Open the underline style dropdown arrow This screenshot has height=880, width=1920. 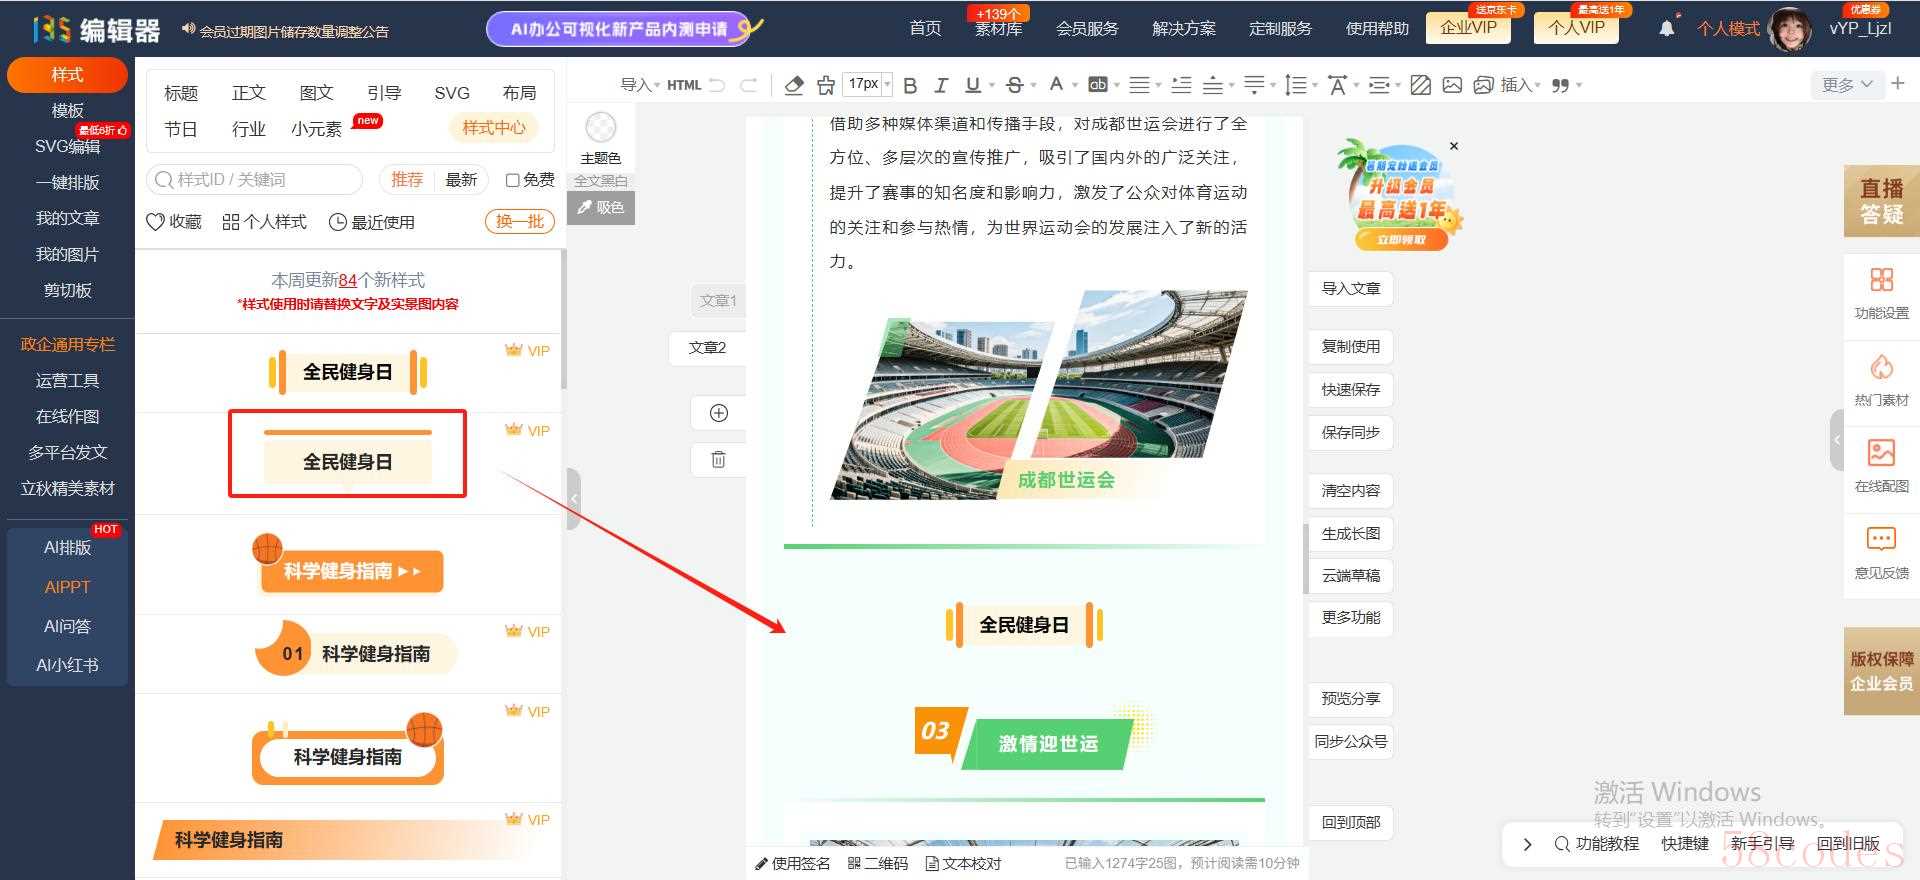tap(991, 85)
